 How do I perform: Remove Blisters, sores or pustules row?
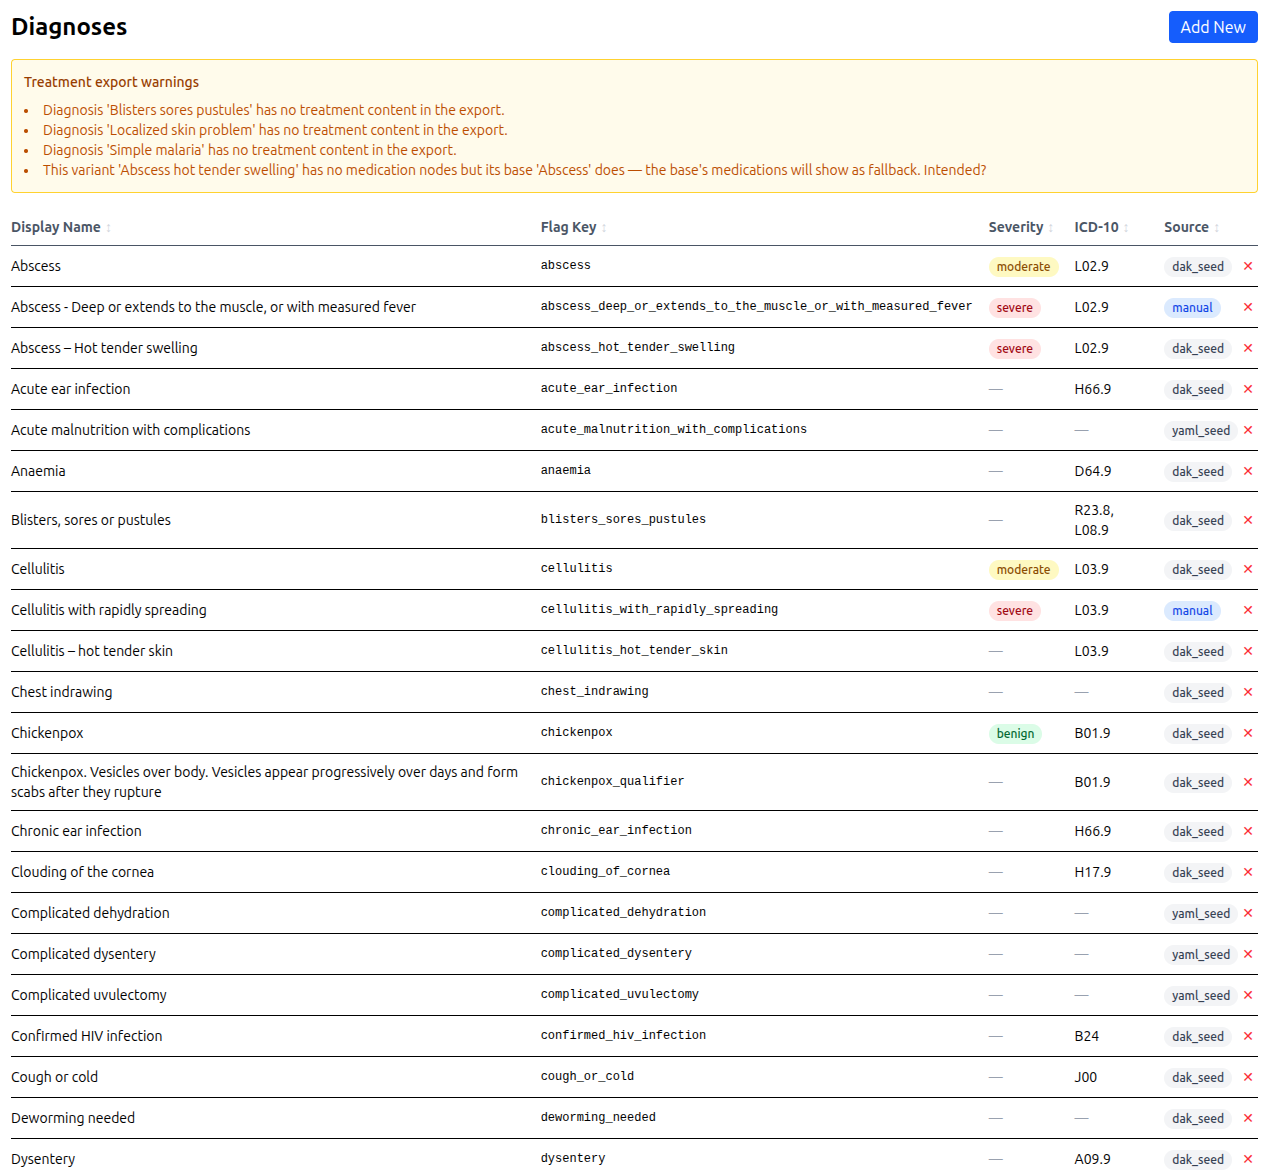point(1248,520)
